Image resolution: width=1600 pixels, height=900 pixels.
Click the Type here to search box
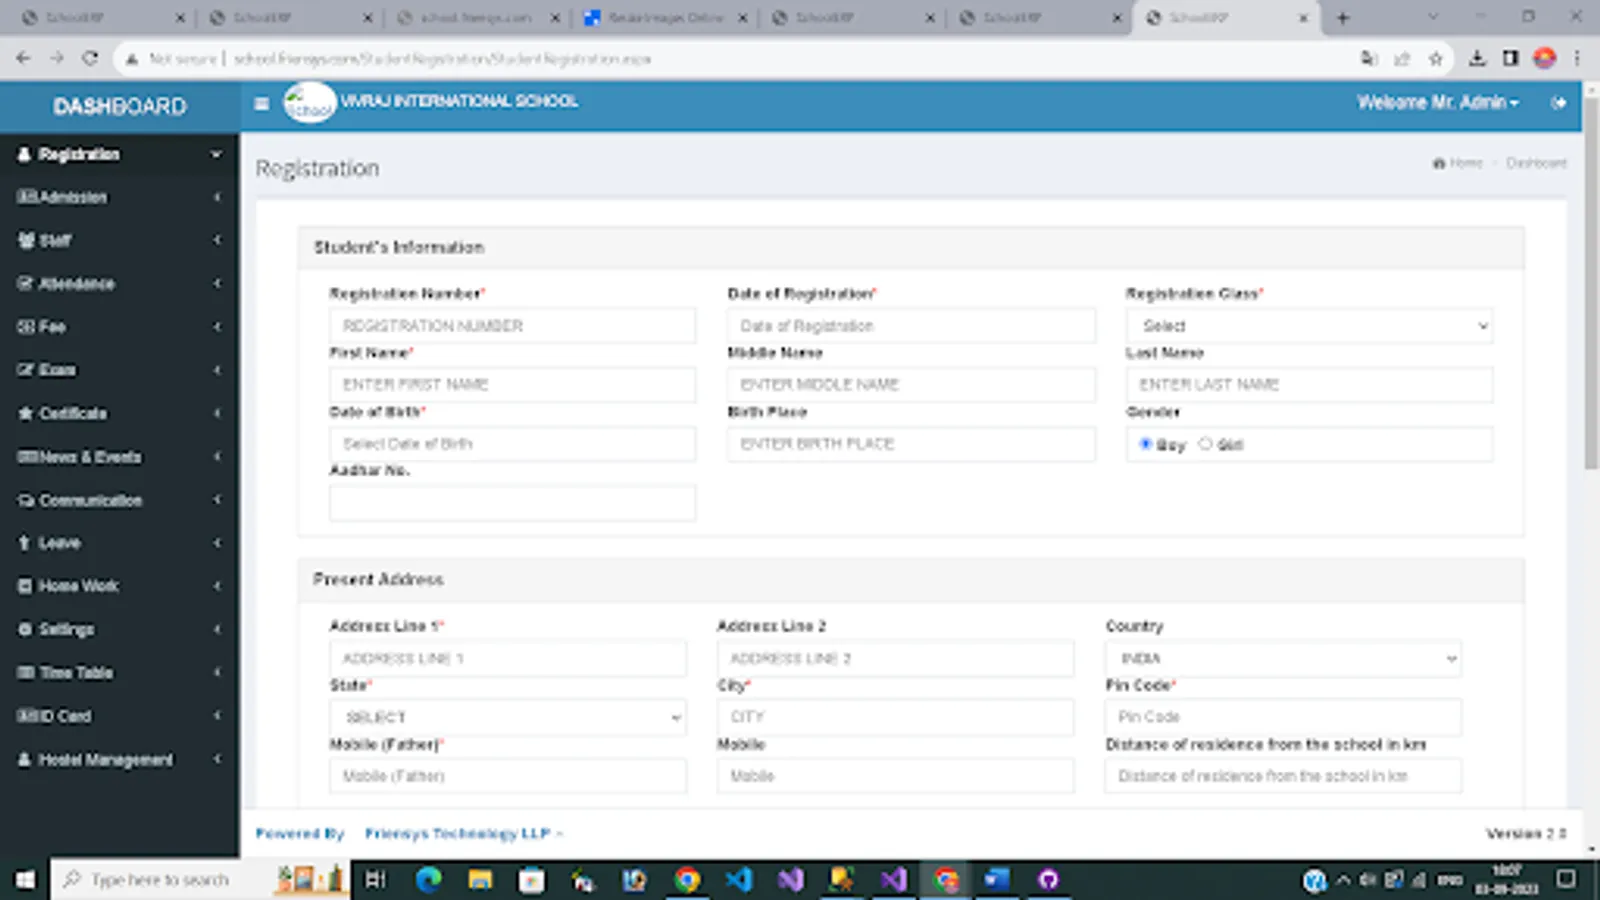click(160, 879)
